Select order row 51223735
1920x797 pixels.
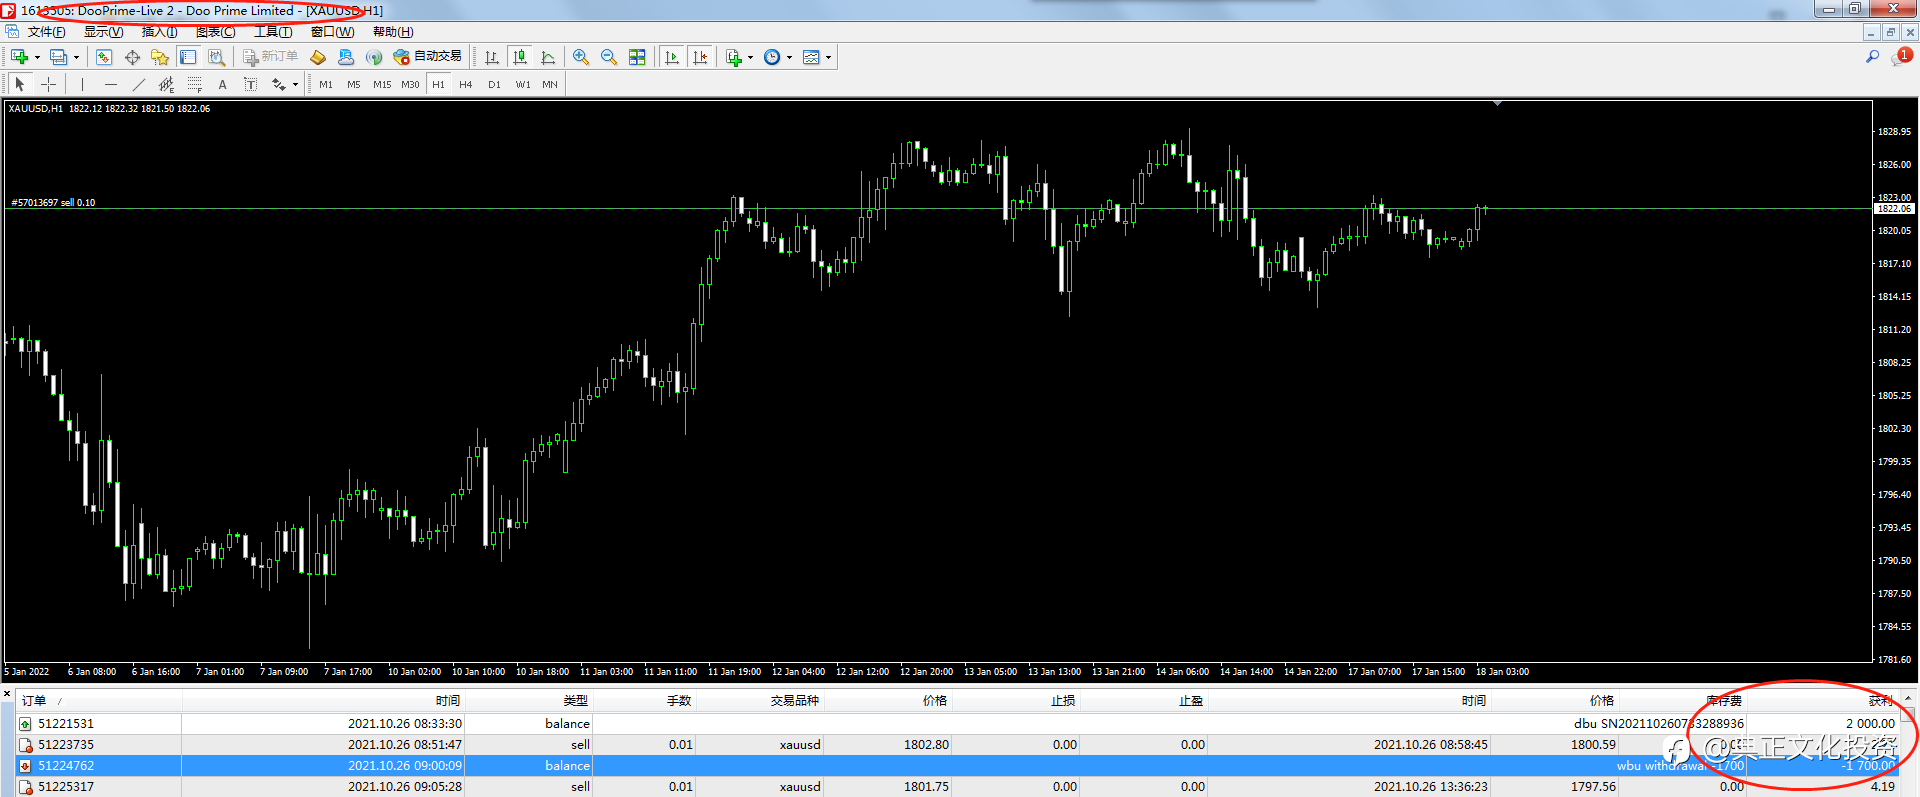coord(66,745)
